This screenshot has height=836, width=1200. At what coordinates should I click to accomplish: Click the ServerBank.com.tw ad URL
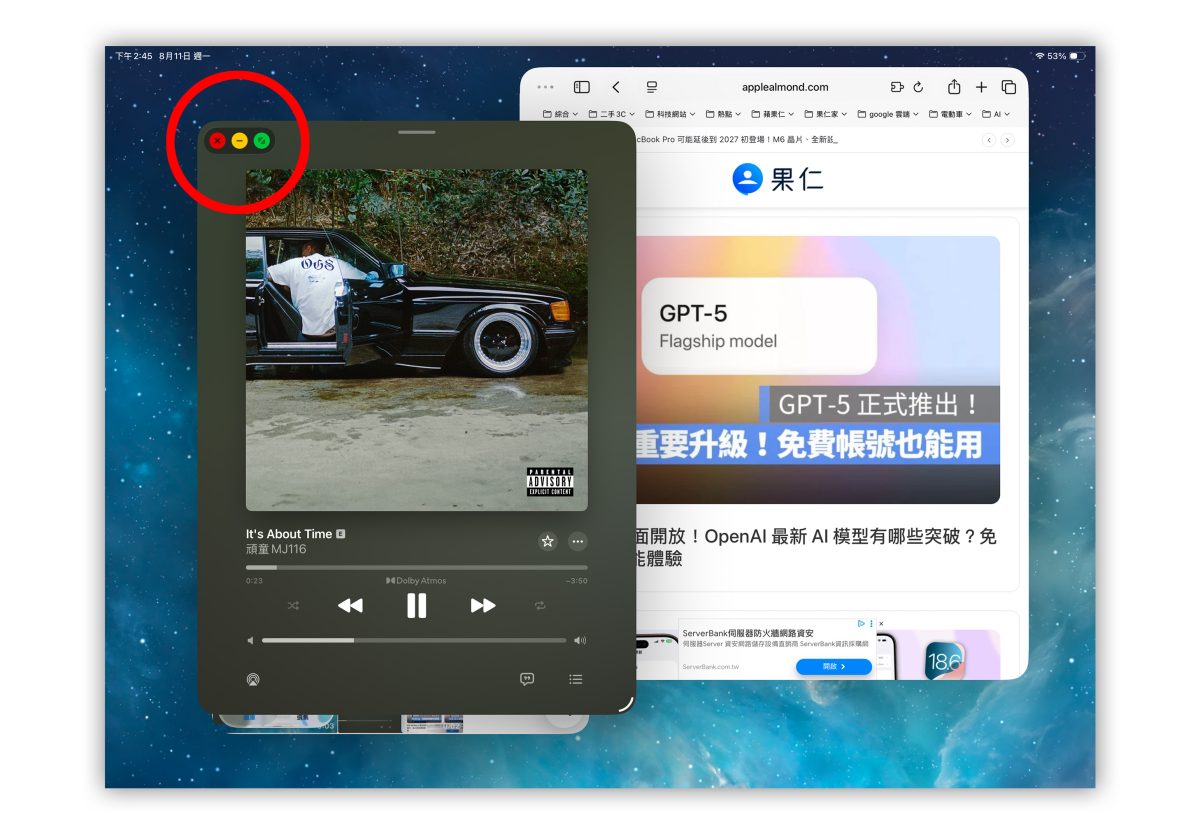click(x=709, y=666)
